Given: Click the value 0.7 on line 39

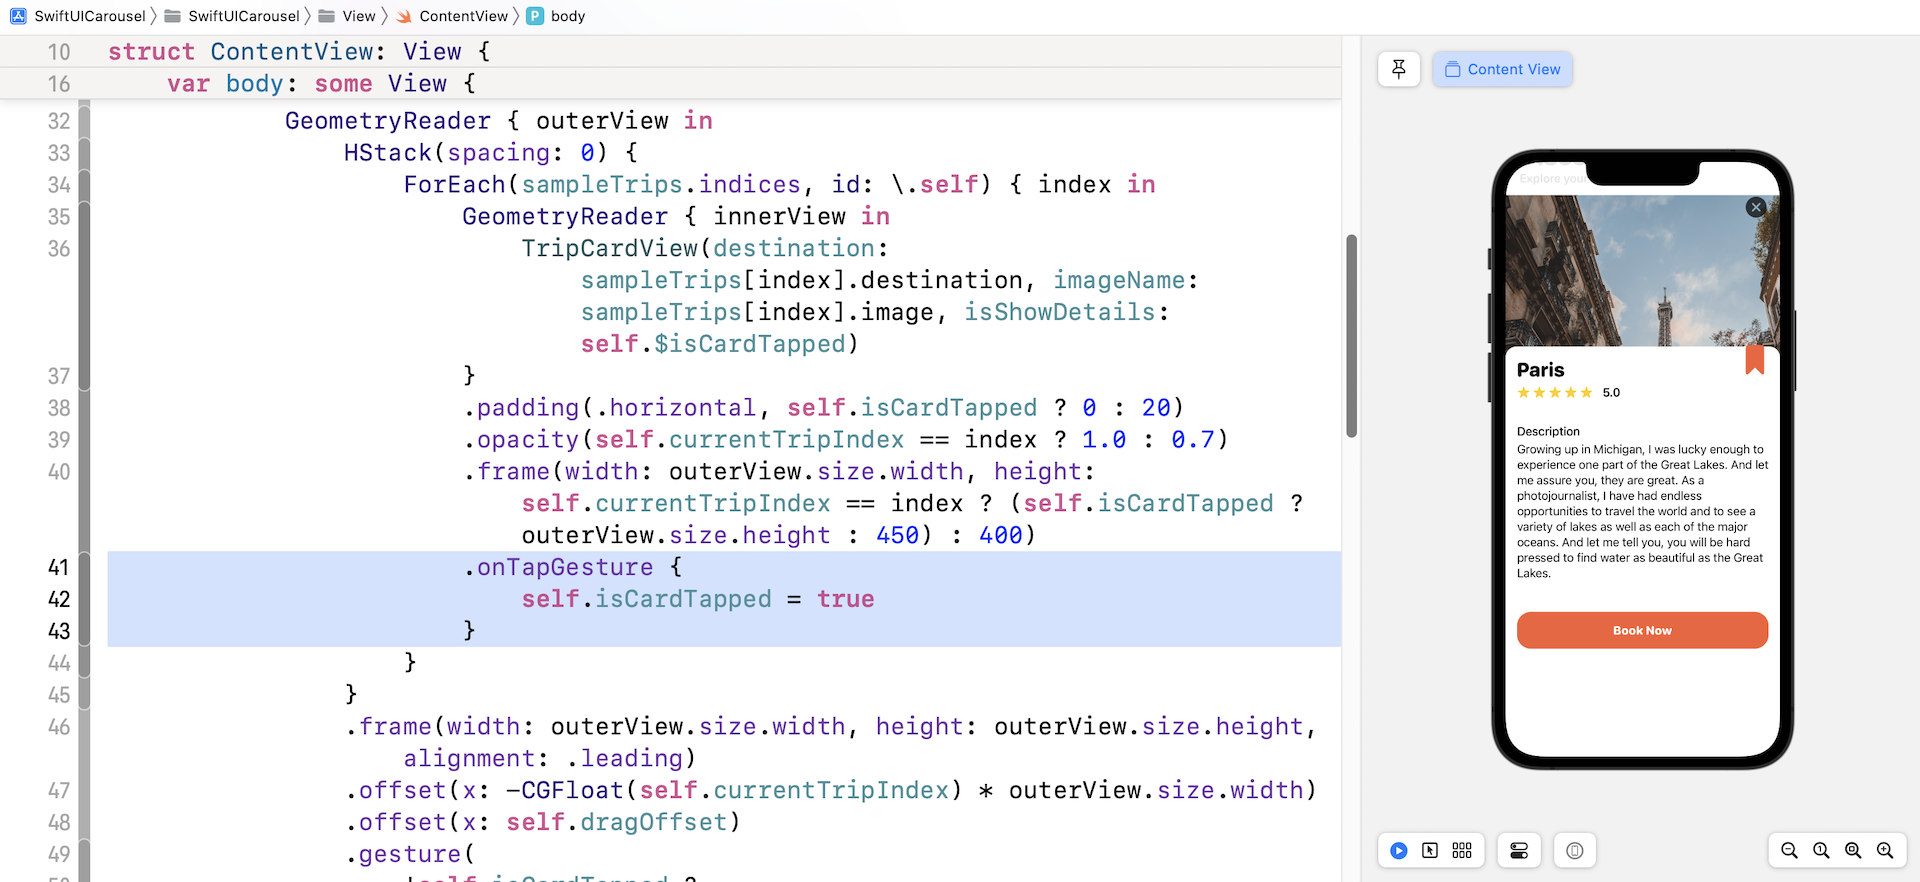Looking at the screenshot, I should pyautogui.click(x=1192, y=440).
